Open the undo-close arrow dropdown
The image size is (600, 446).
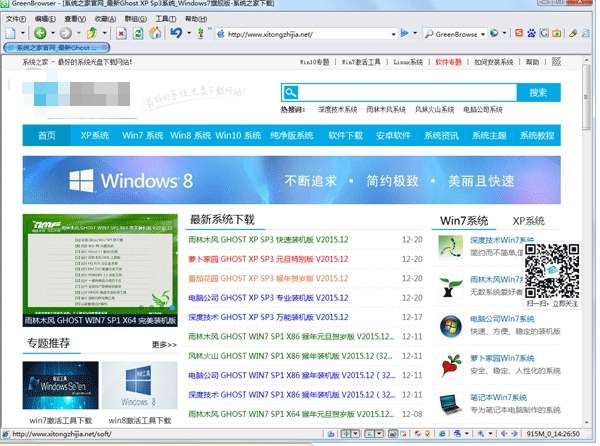click(189, 33)
